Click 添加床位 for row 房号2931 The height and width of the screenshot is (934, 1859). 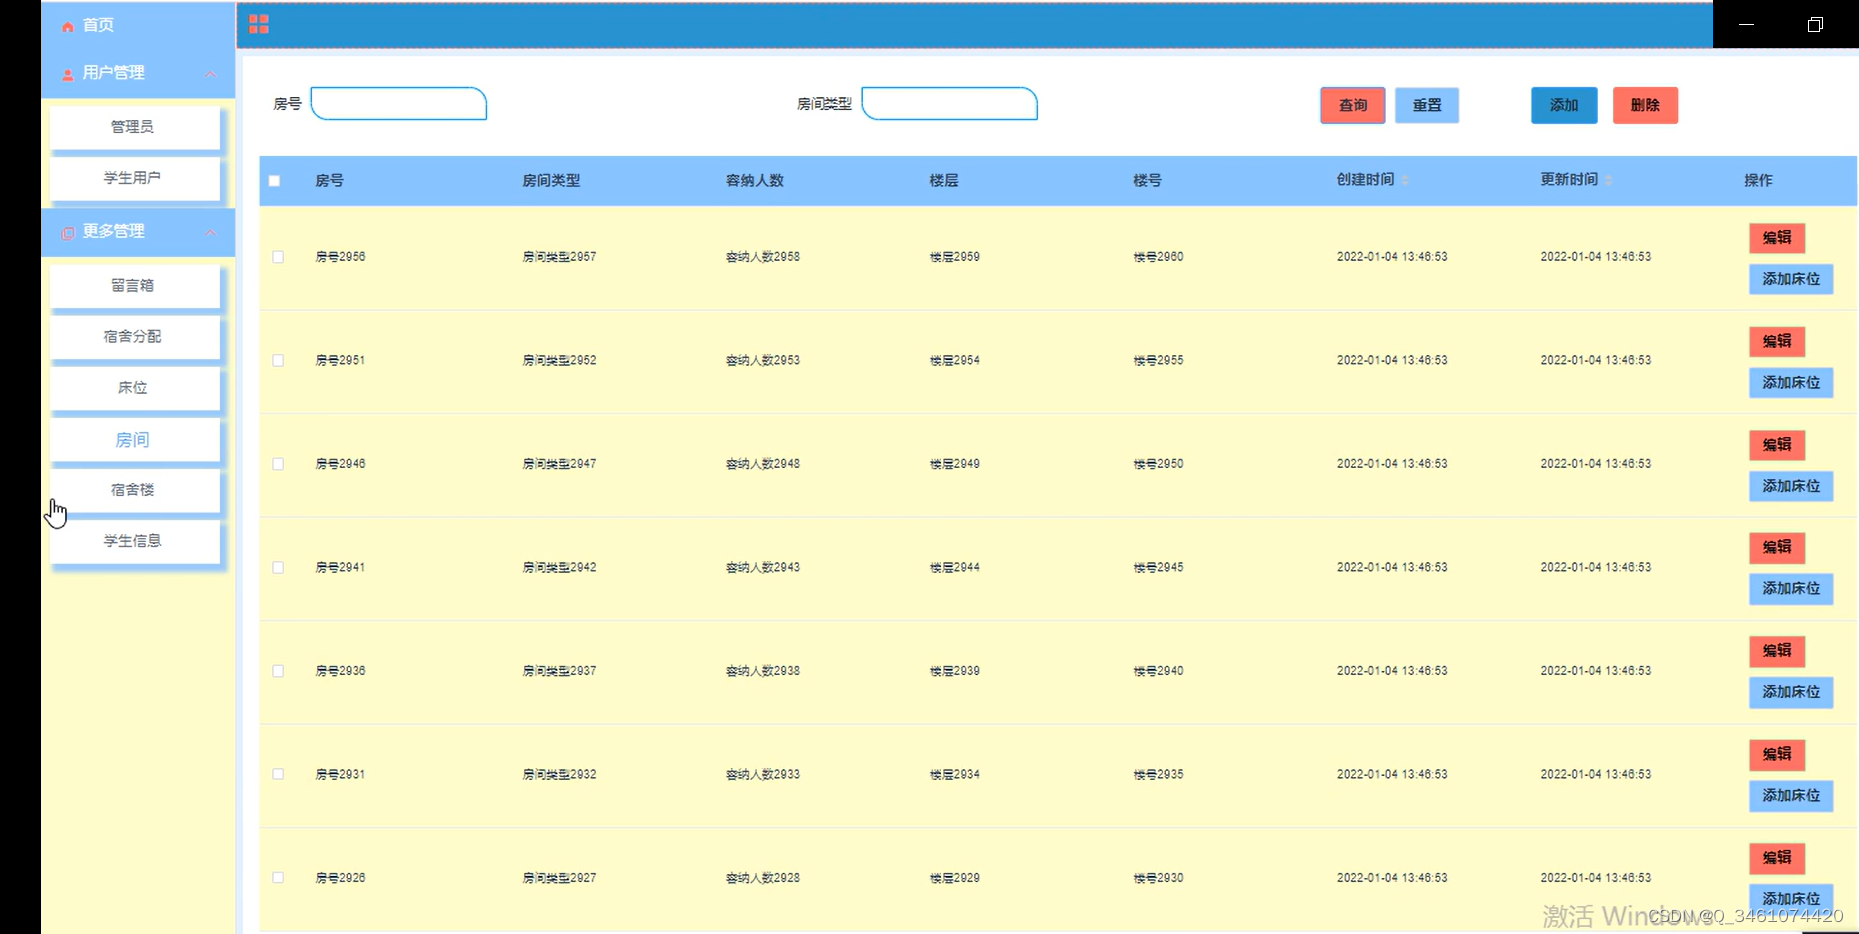point(1791,796)
